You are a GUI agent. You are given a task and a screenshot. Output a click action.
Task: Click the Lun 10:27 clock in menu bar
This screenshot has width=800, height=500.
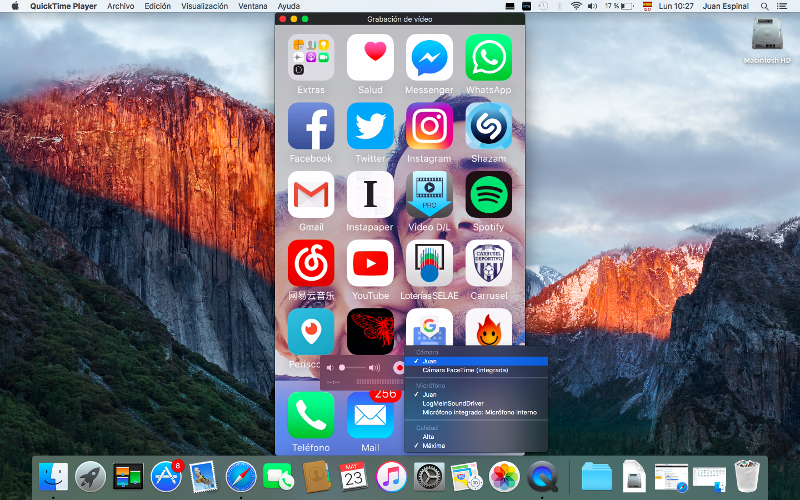tap(676, 6)
